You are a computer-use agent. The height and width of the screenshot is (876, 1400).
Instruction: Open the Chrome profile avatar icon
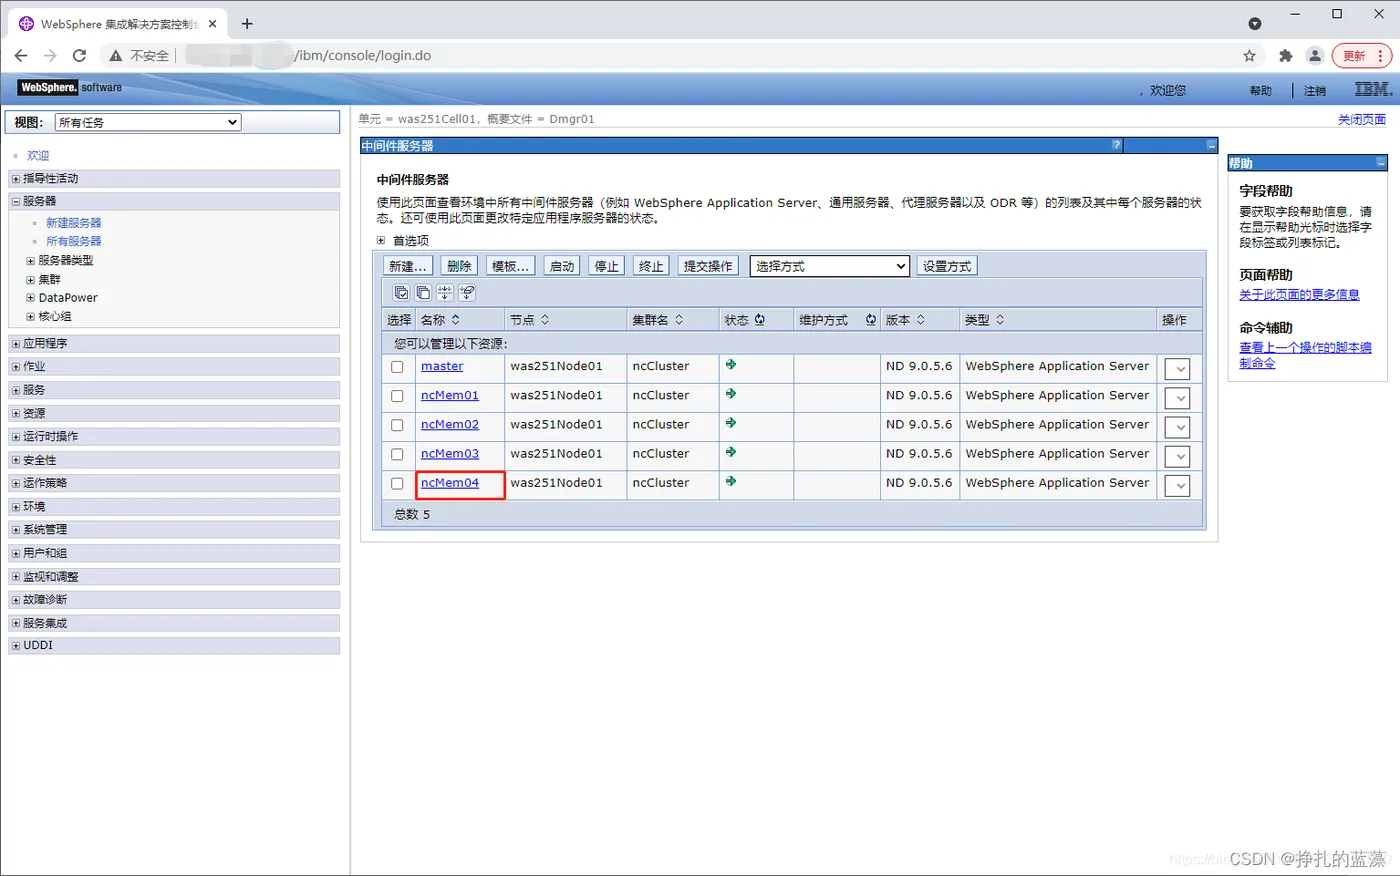pos(1315,56)
